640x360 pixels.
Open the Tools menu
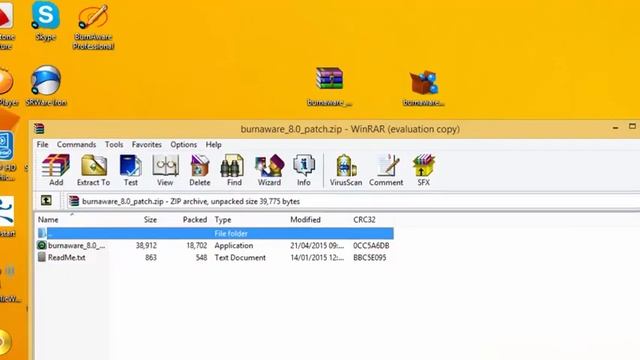coord(114,144)
